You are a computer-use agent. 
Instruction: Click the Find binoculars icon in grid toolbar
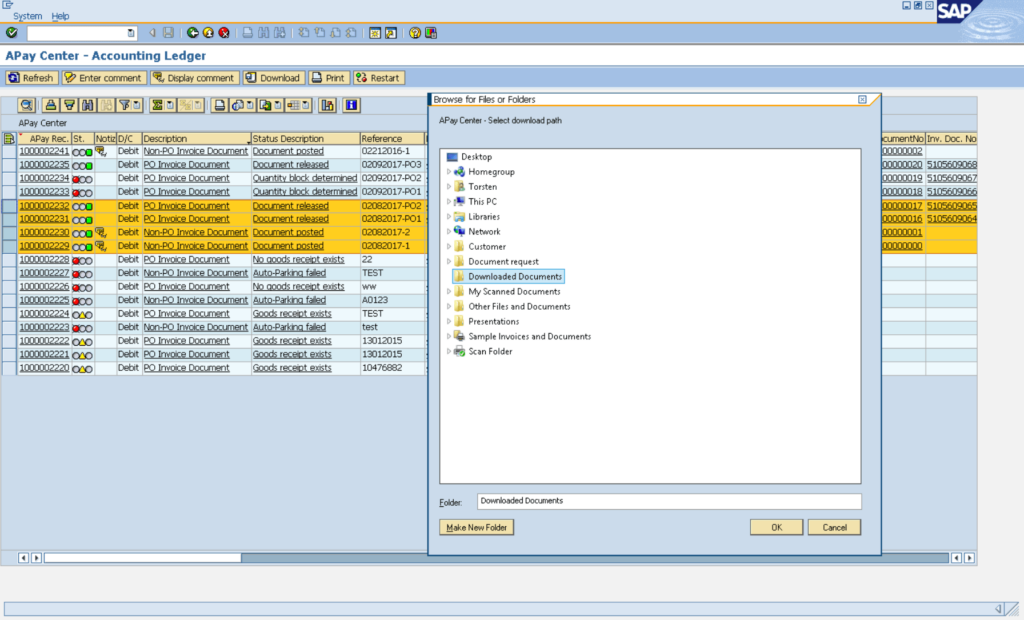click(88, 105)
